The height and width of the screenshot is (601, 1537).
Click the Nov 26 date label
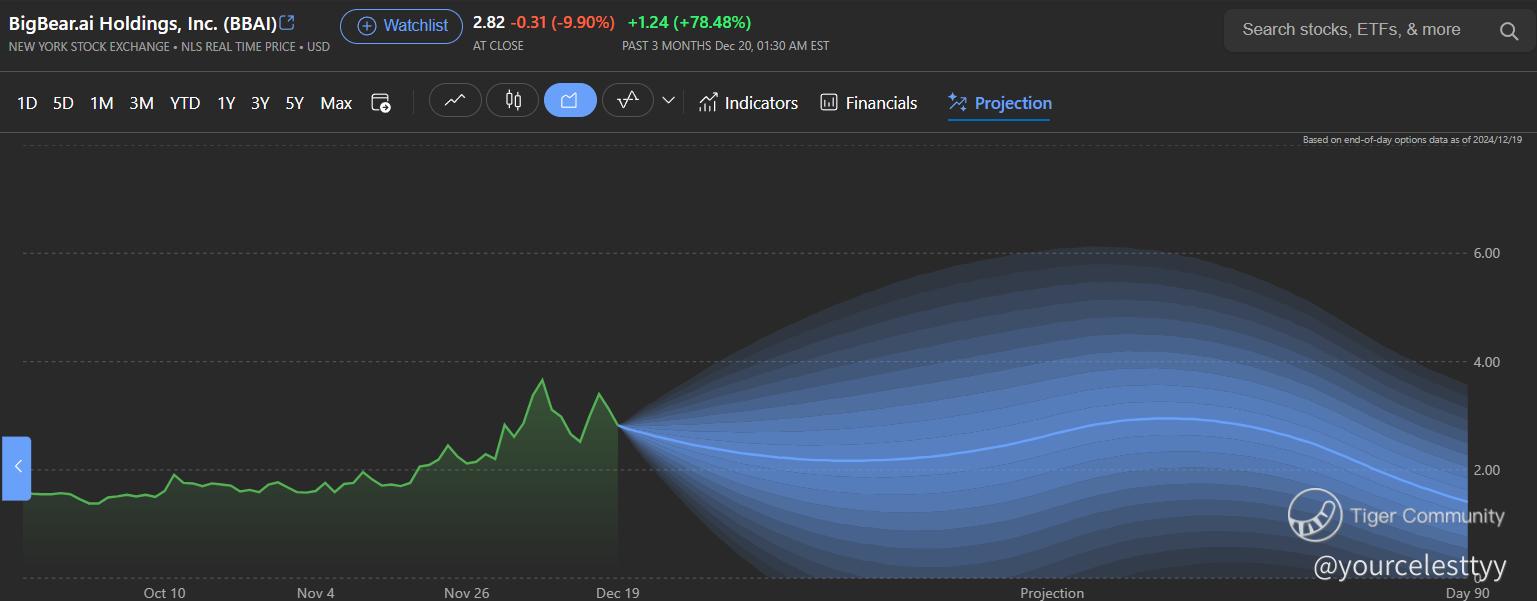(x=467, y=593)
